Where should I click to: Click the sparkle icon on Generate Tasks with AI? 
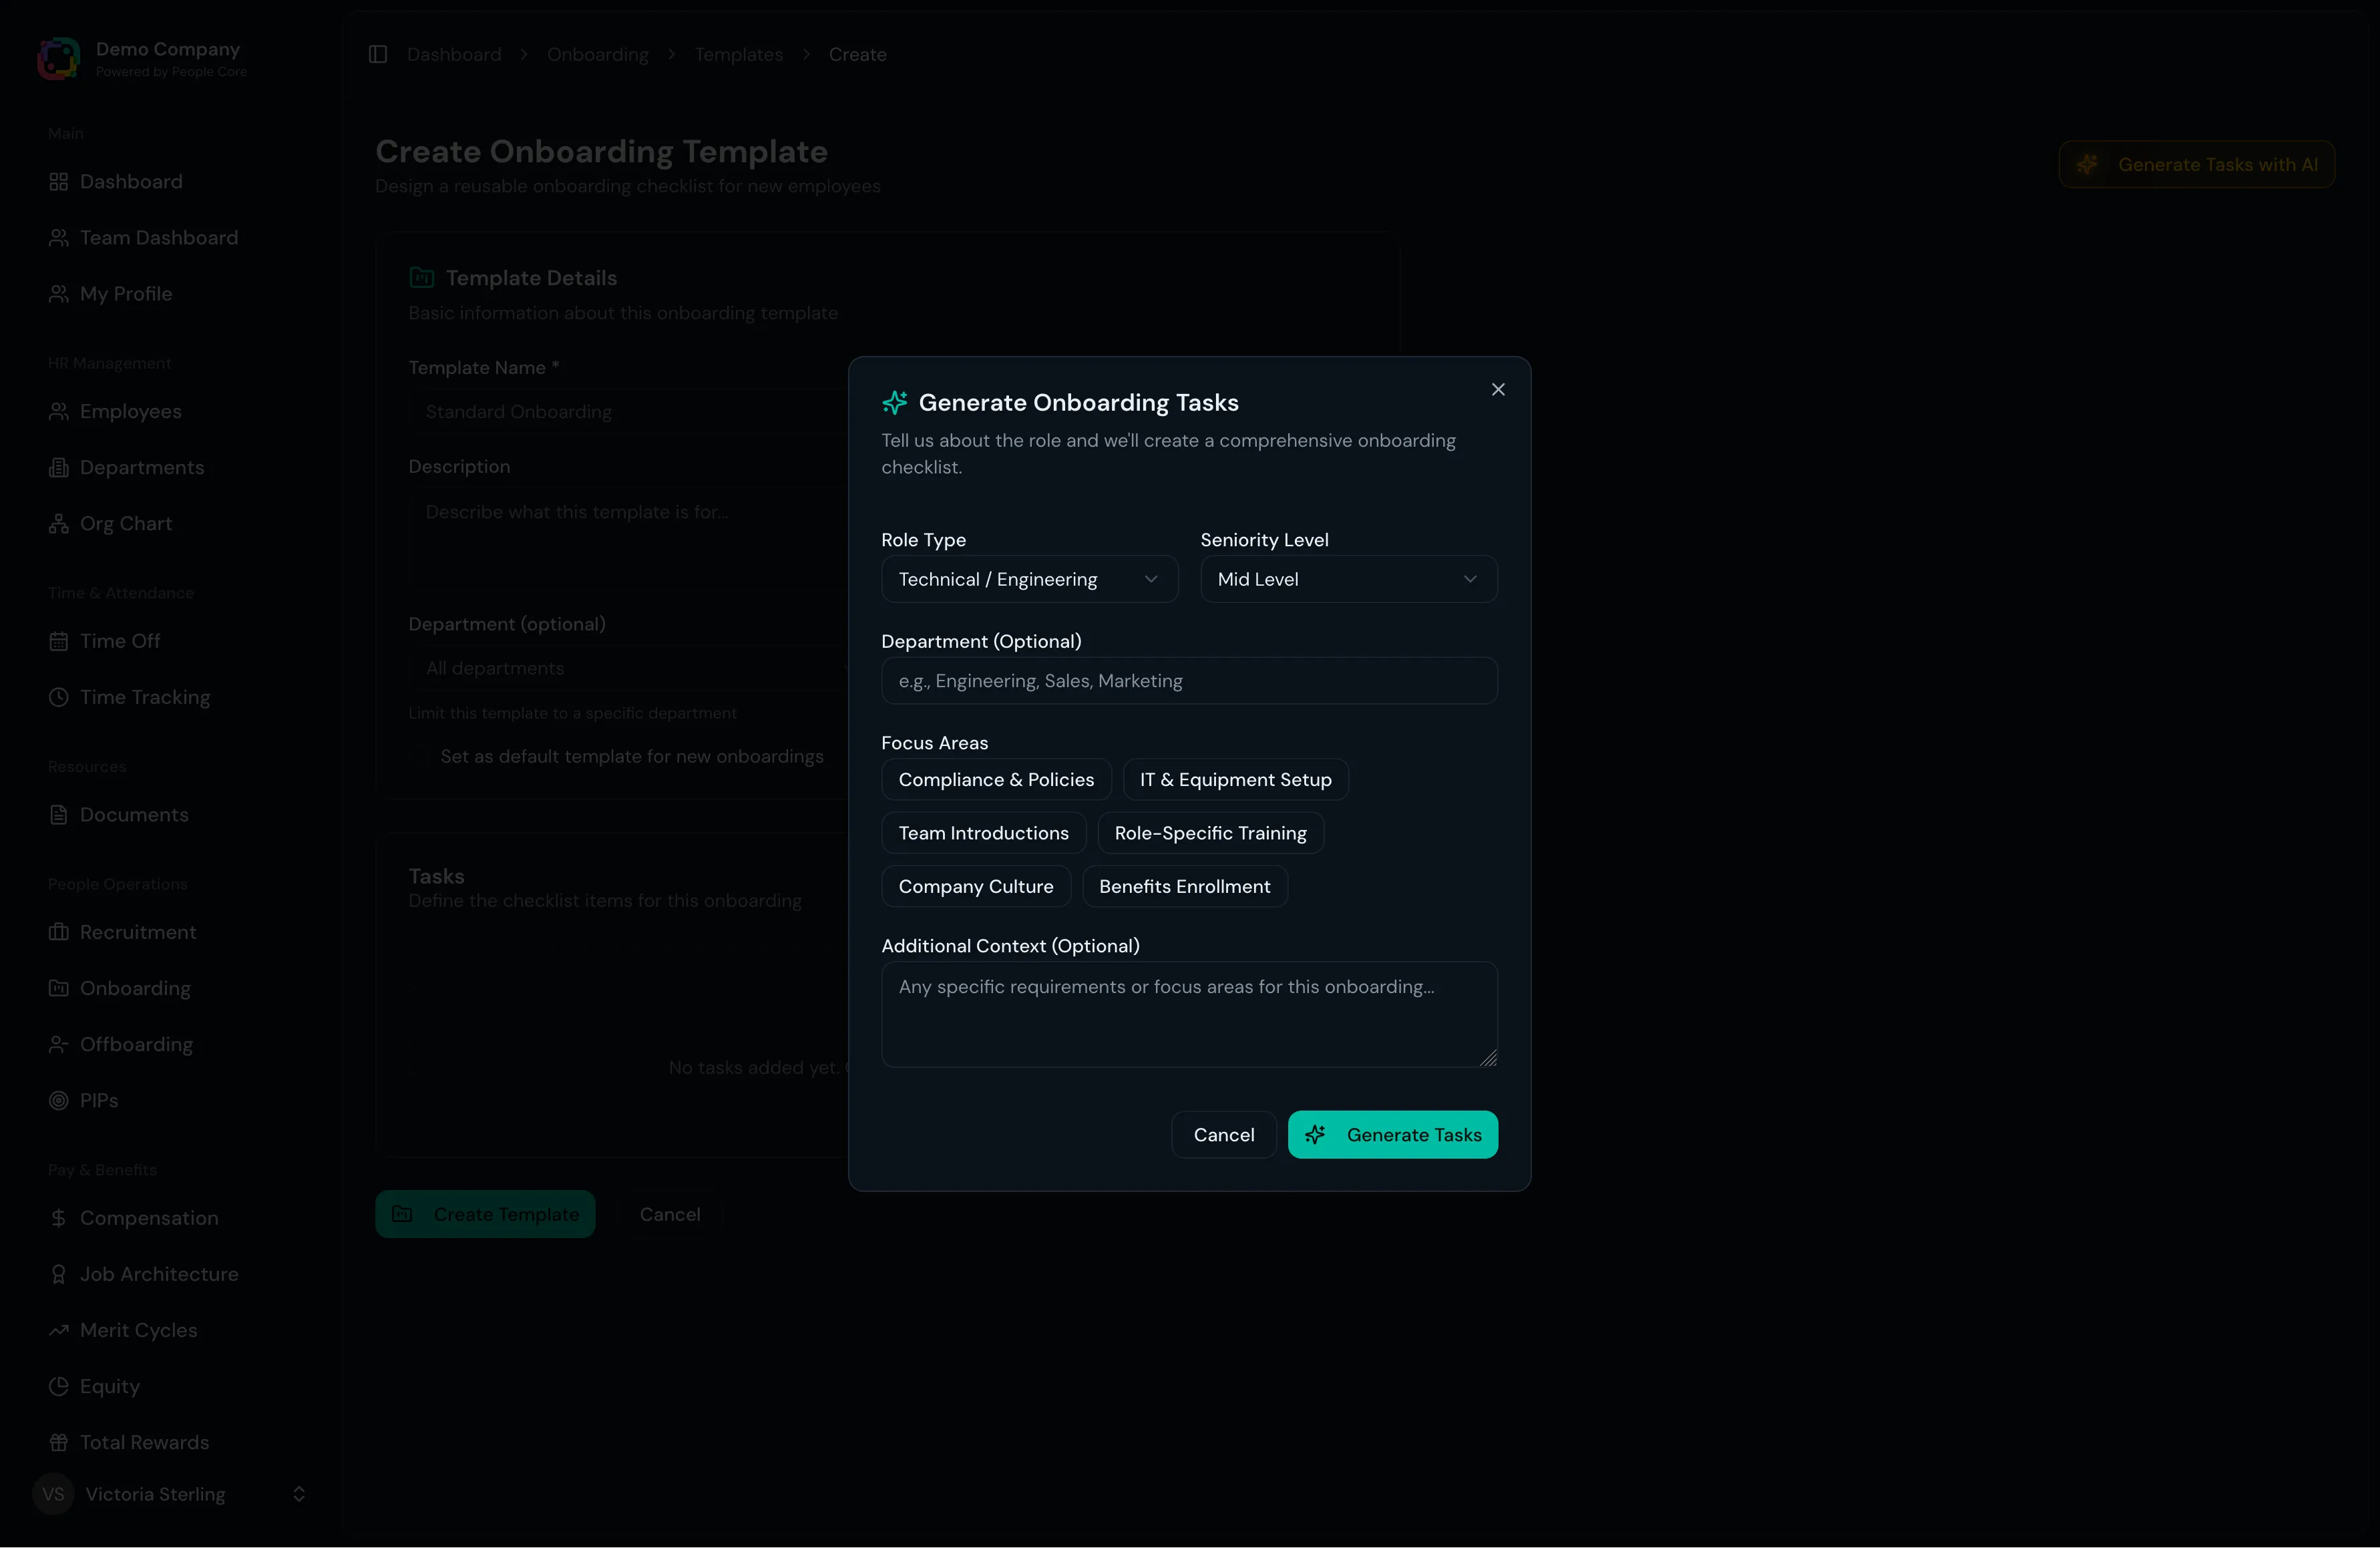click(2089, 164)
